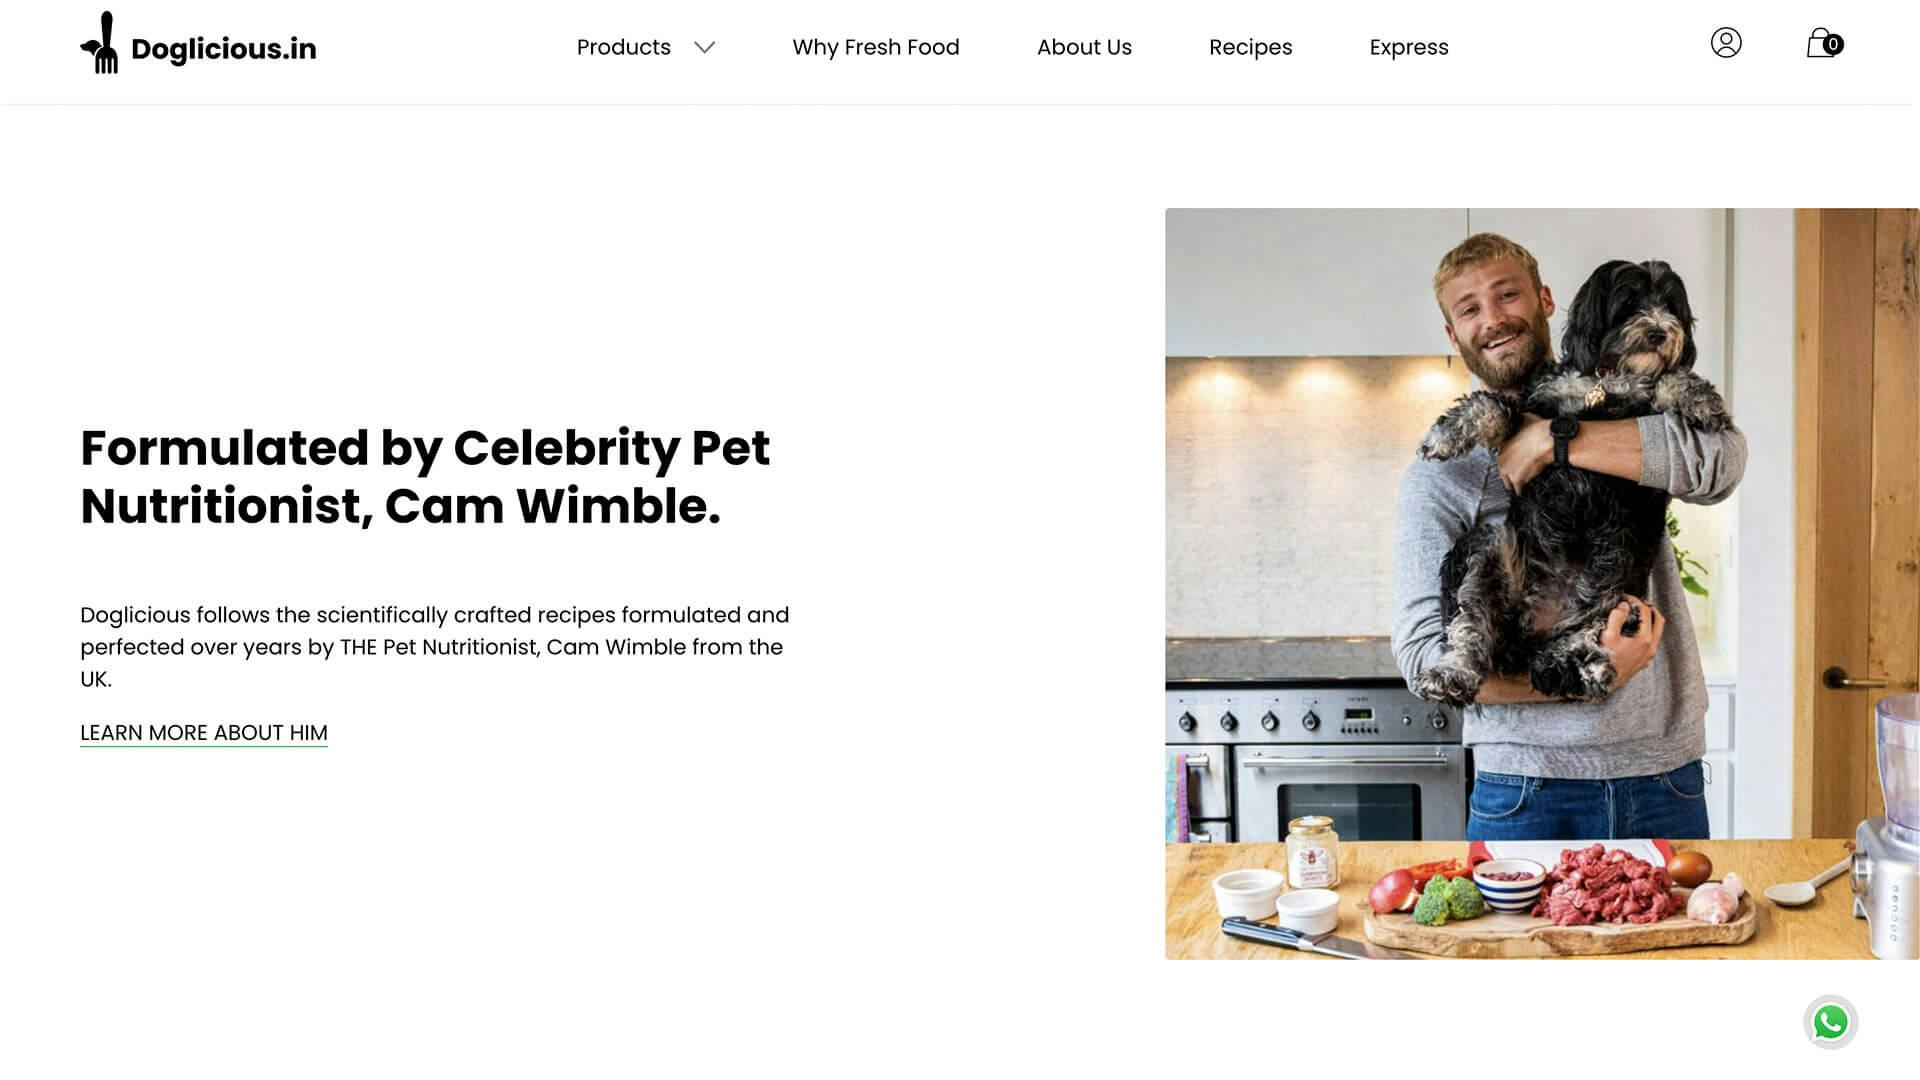This screenshot has height=1080, width=1920.
Task: Click the Doglicious.in brand name
Action: point(223,49)
